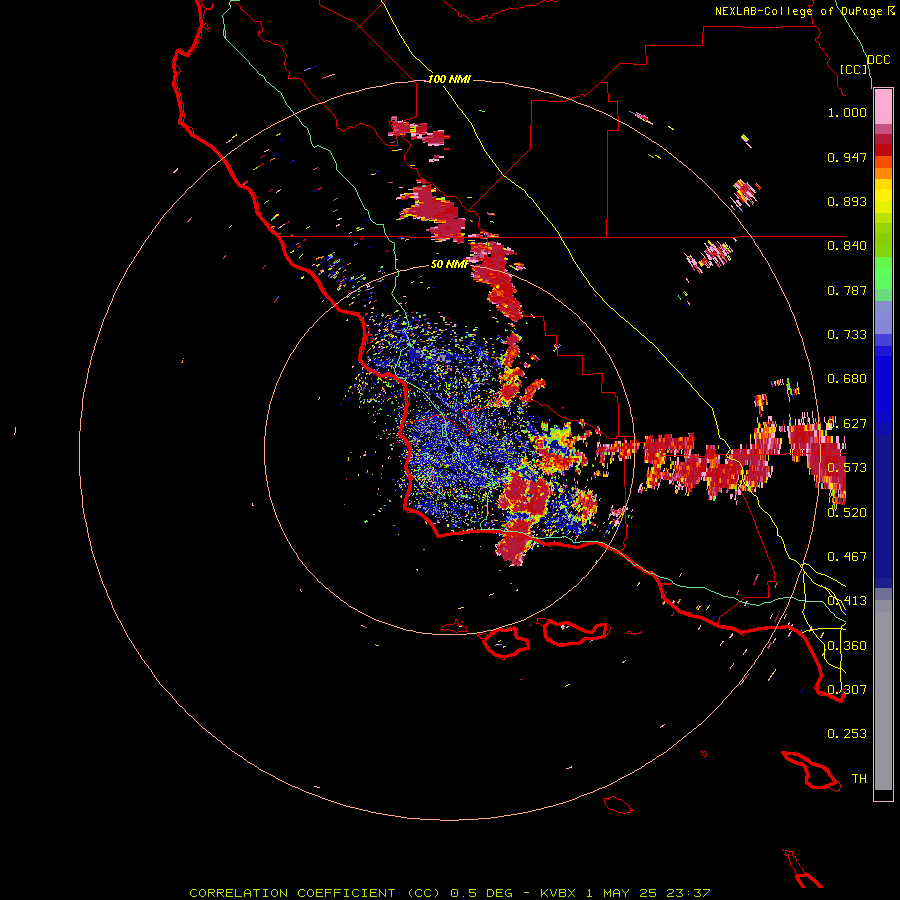Click the 0.893 scale value

847,201
